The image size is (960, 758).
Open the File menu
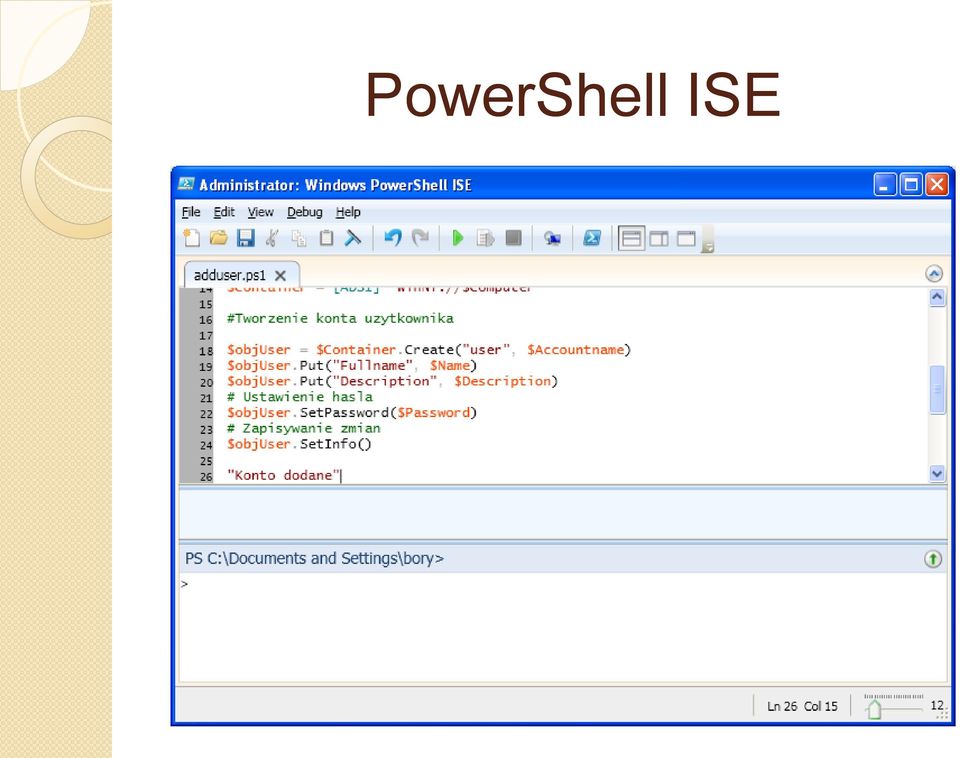(191, 212)
